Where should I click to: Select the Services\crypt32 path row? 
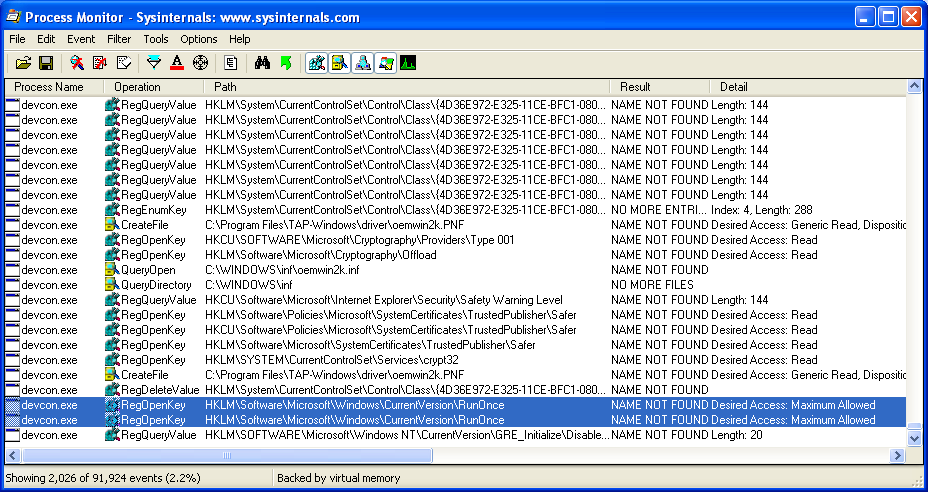click(456, 360)
